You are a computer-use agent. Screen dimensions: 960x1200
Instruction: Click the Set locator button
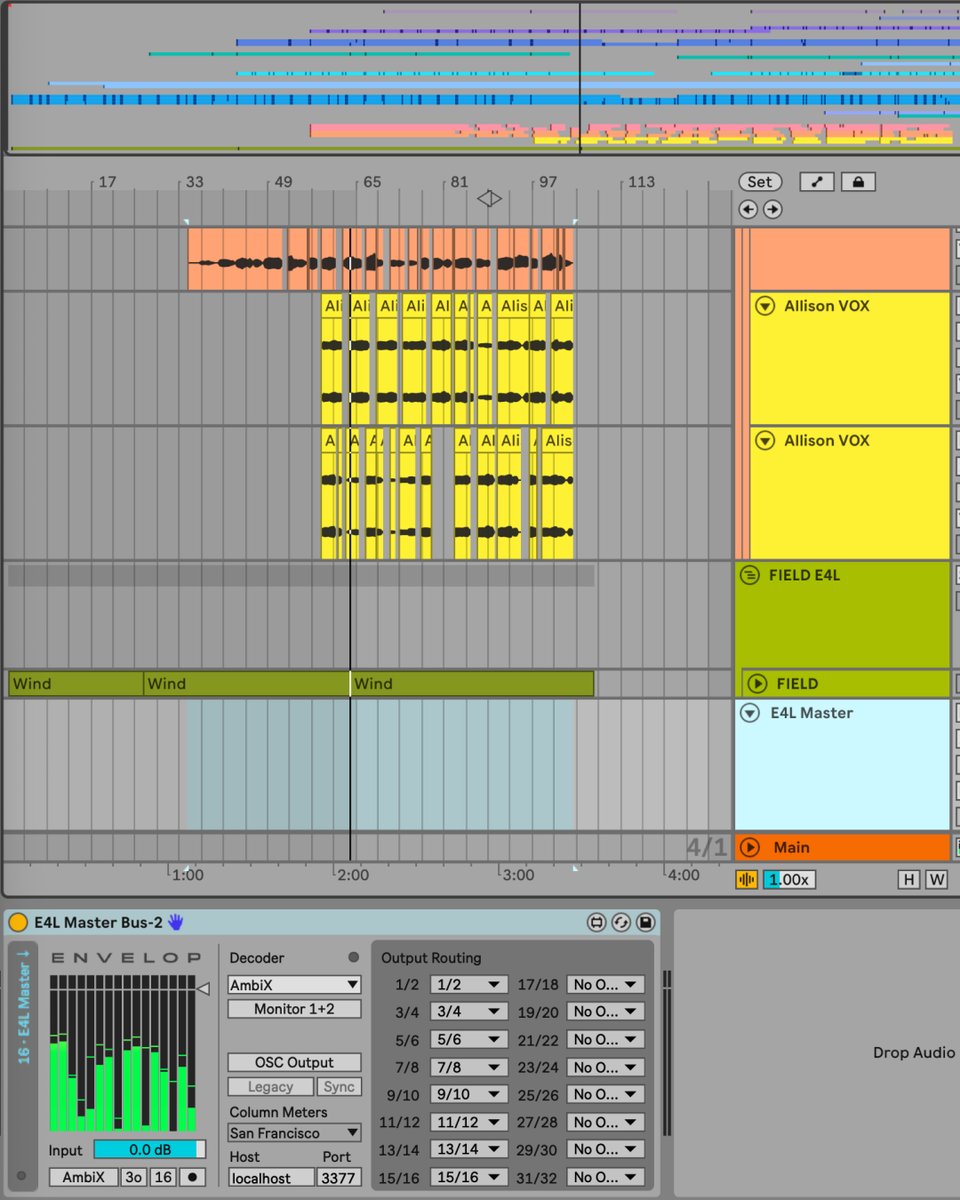(x=760, y=182)
